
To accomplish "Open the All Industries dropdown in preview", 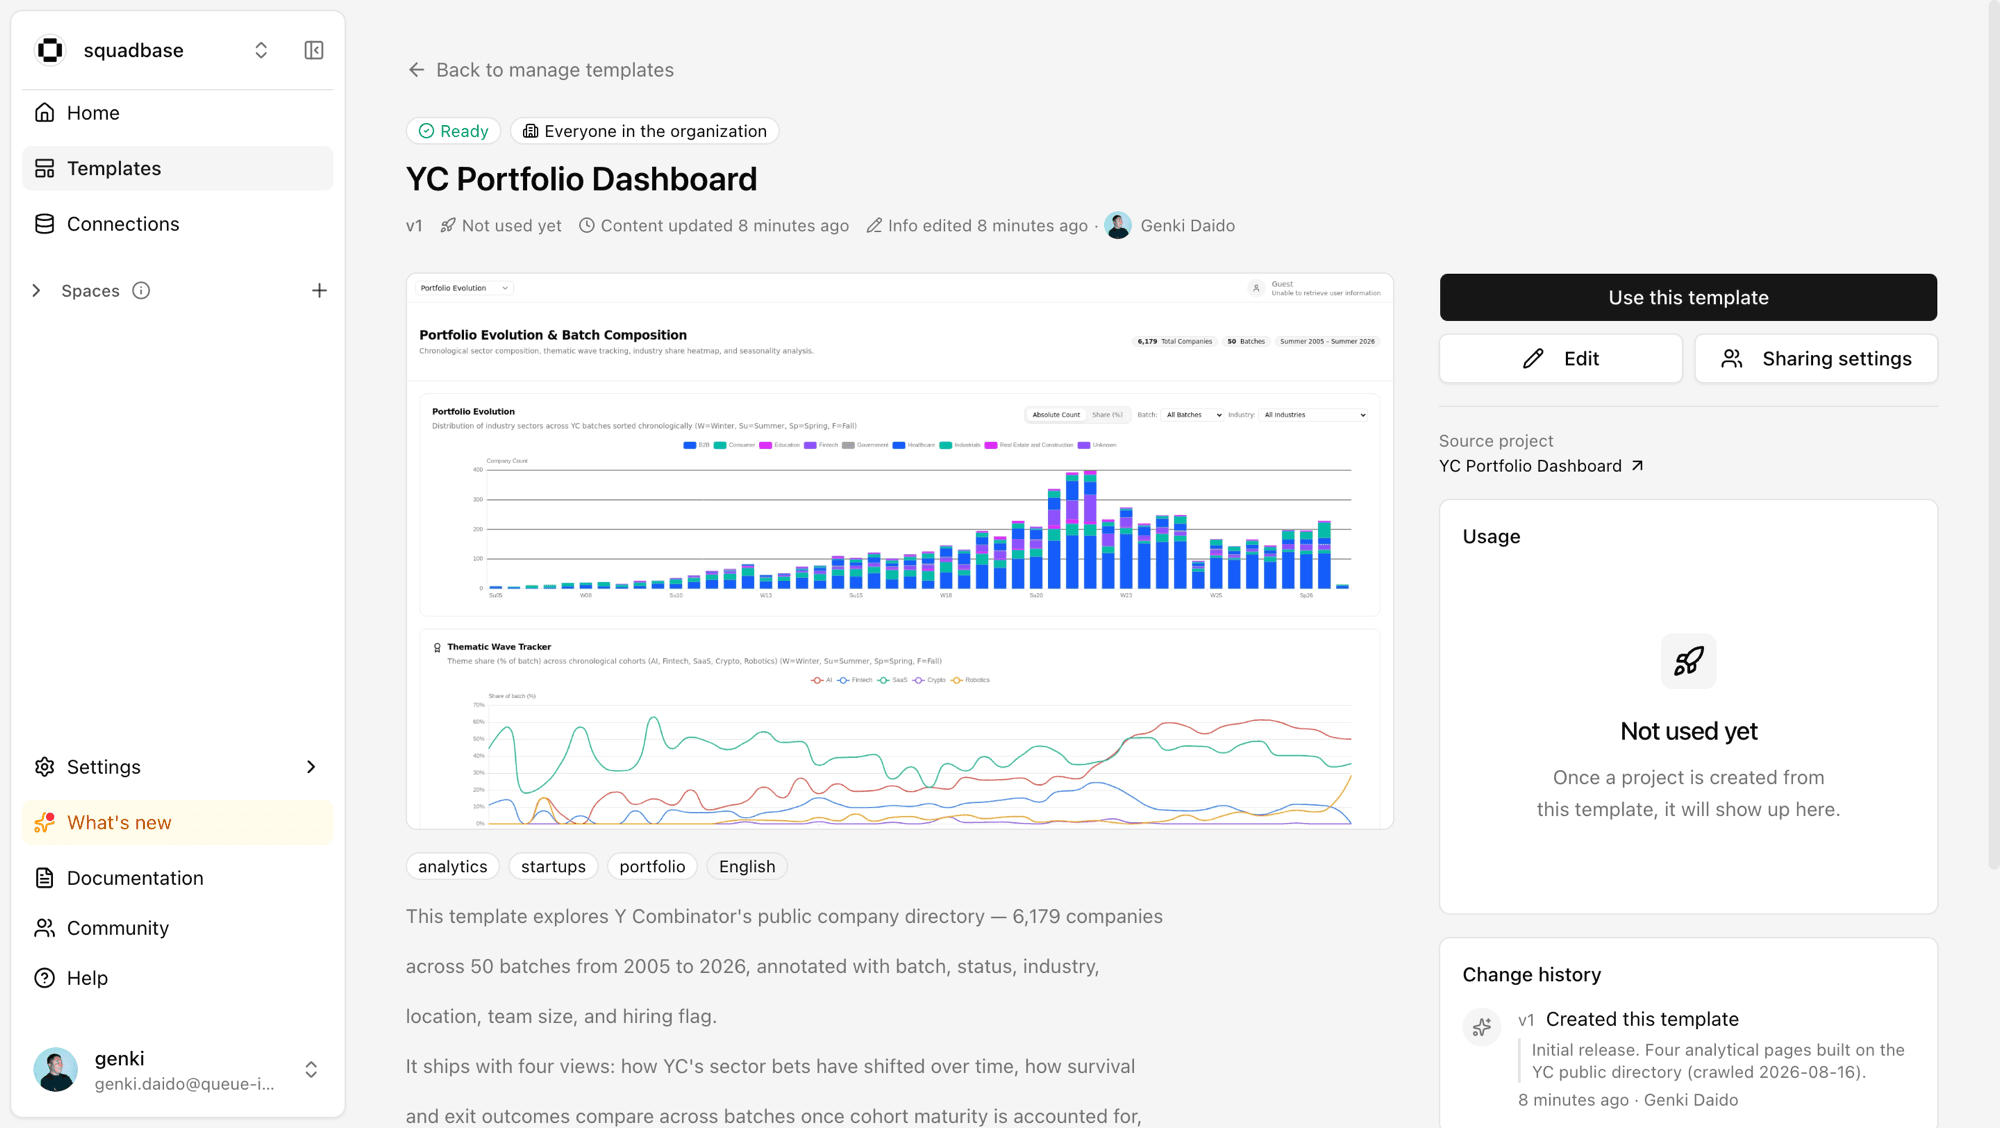I will click(1314, 415).
